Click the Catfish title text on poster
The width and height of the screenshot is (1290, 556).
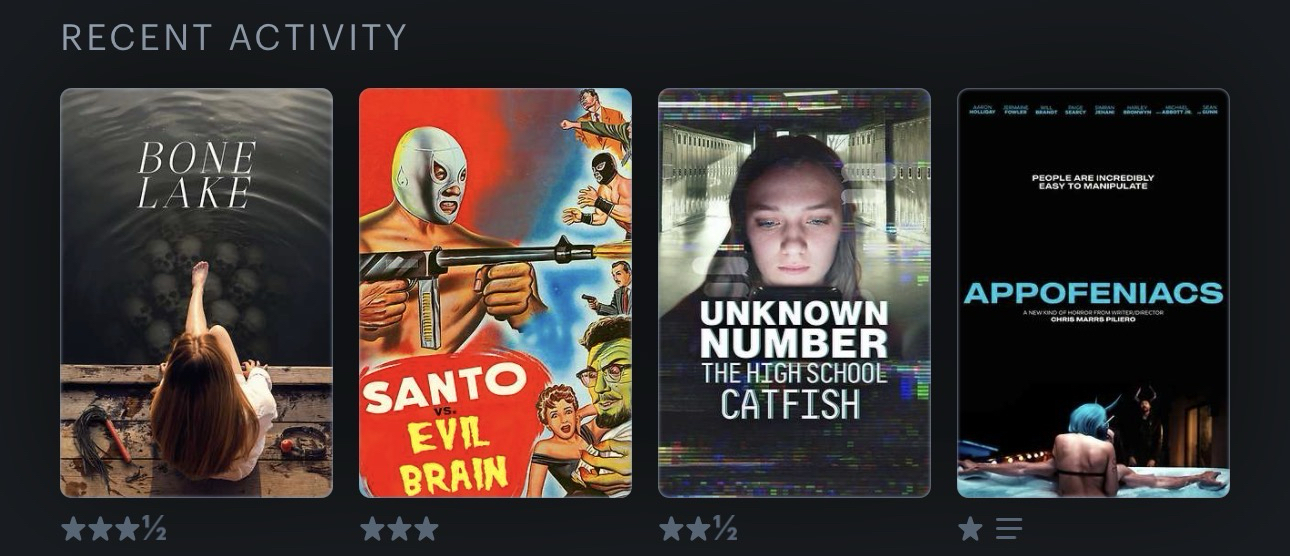pyautogui.click(x=791, y=403)
